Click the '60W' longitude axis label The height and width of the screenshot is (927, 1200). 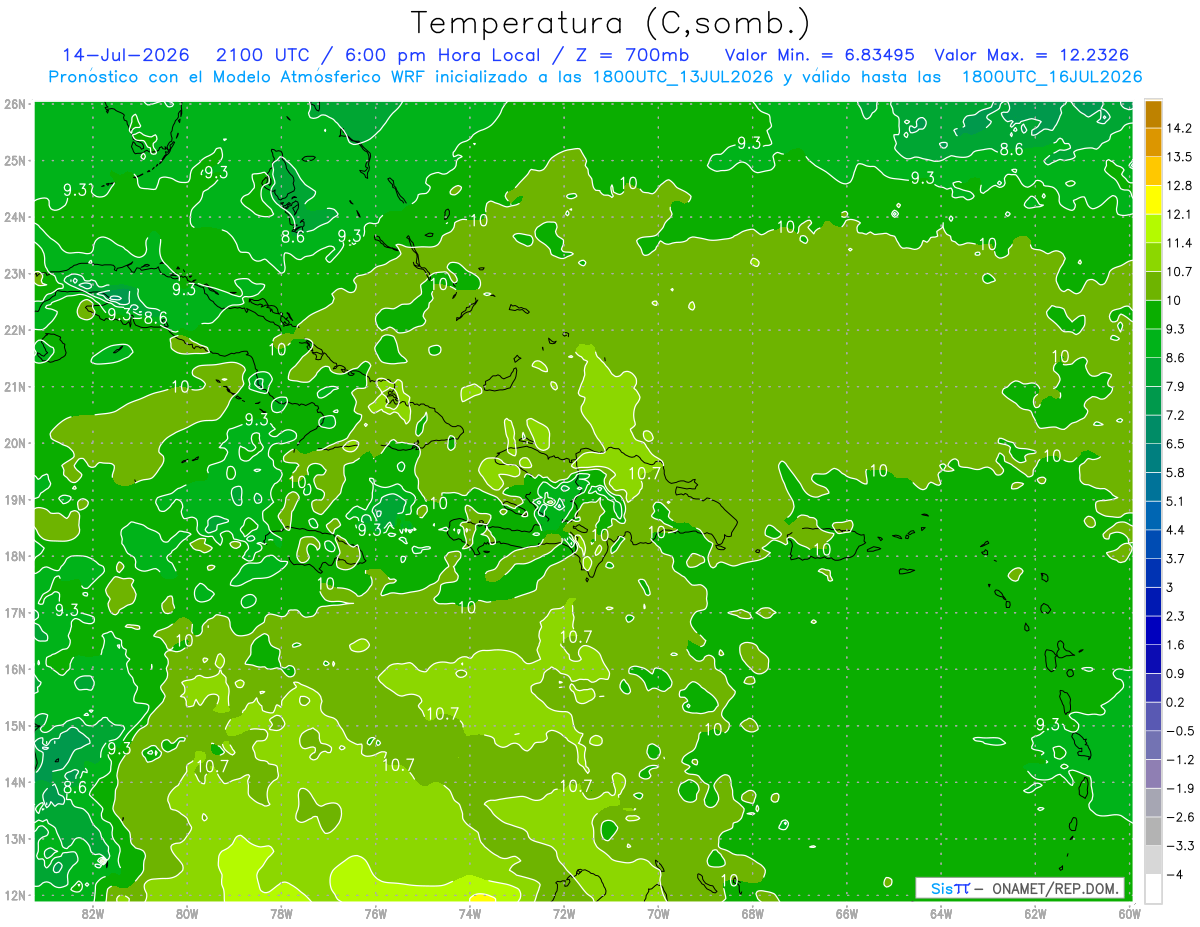coord(1129,914)
